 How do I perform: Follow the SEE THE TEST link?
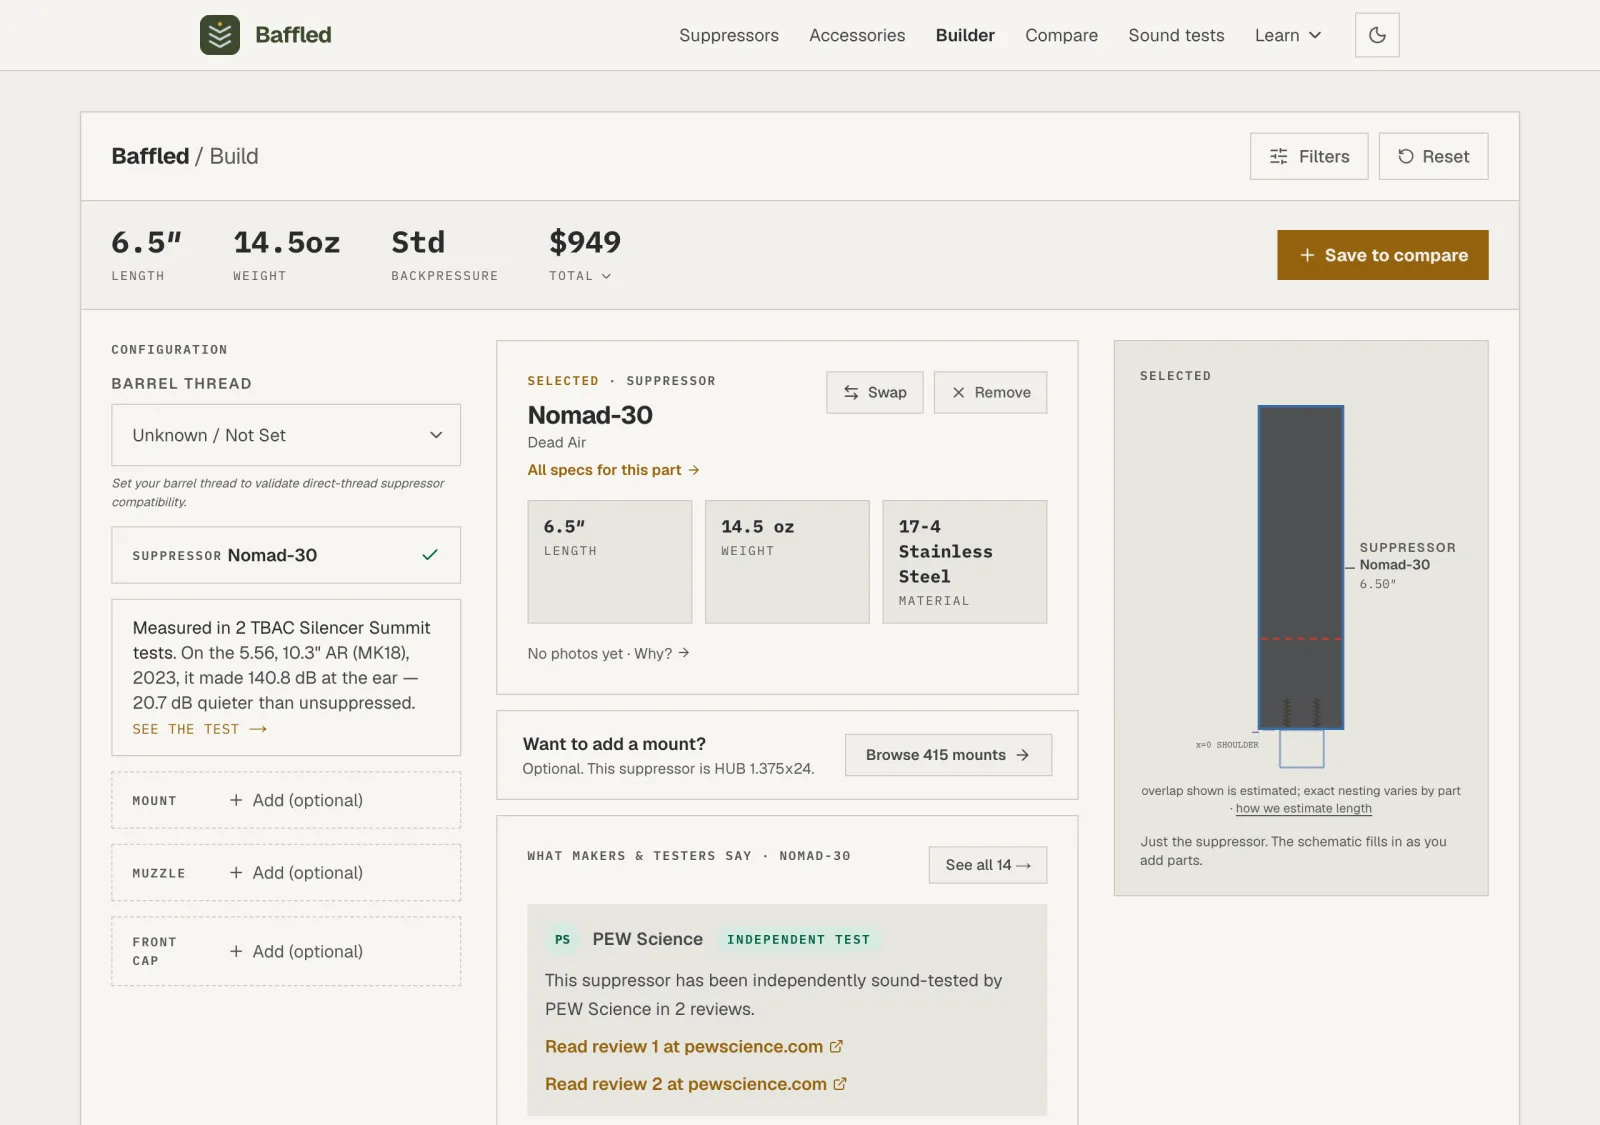[x=200, y=729]
